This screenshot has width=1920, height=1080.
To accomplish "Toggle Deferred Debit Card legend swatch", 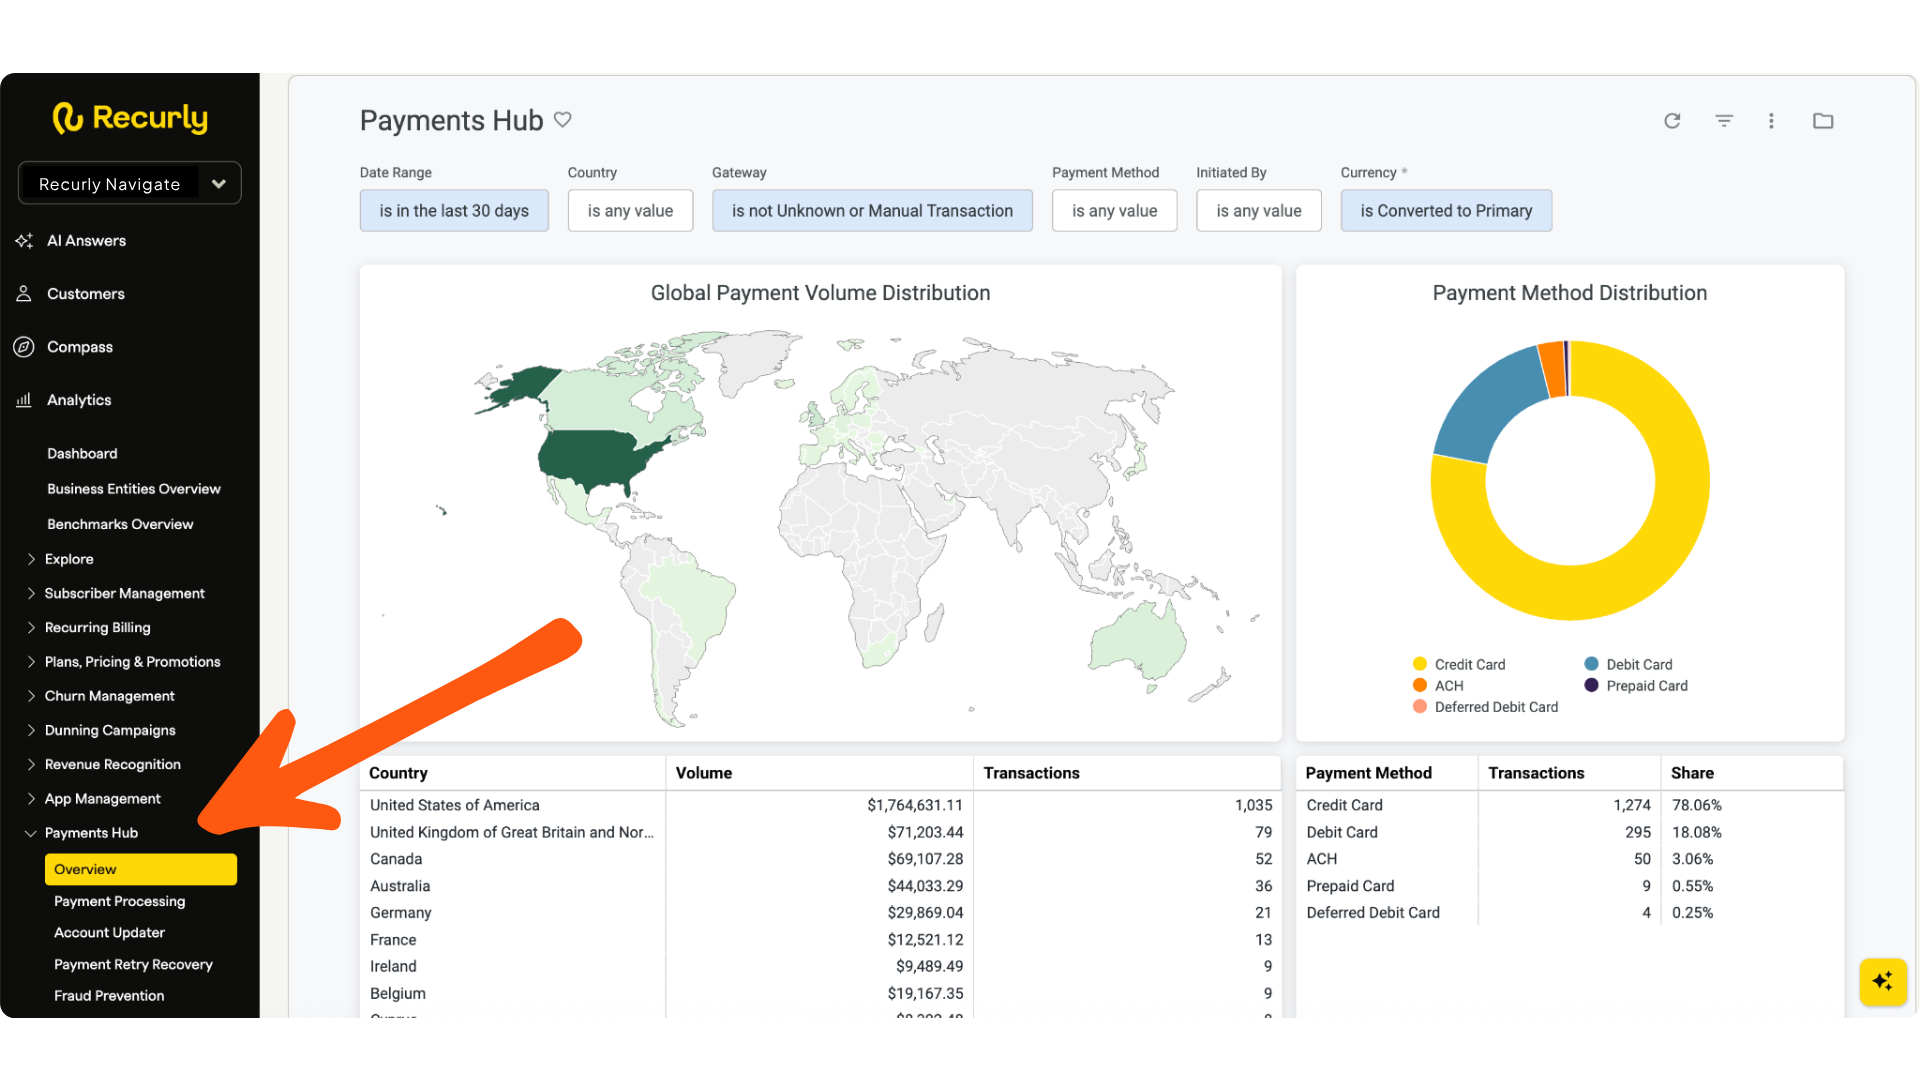I will point(1420,706).
